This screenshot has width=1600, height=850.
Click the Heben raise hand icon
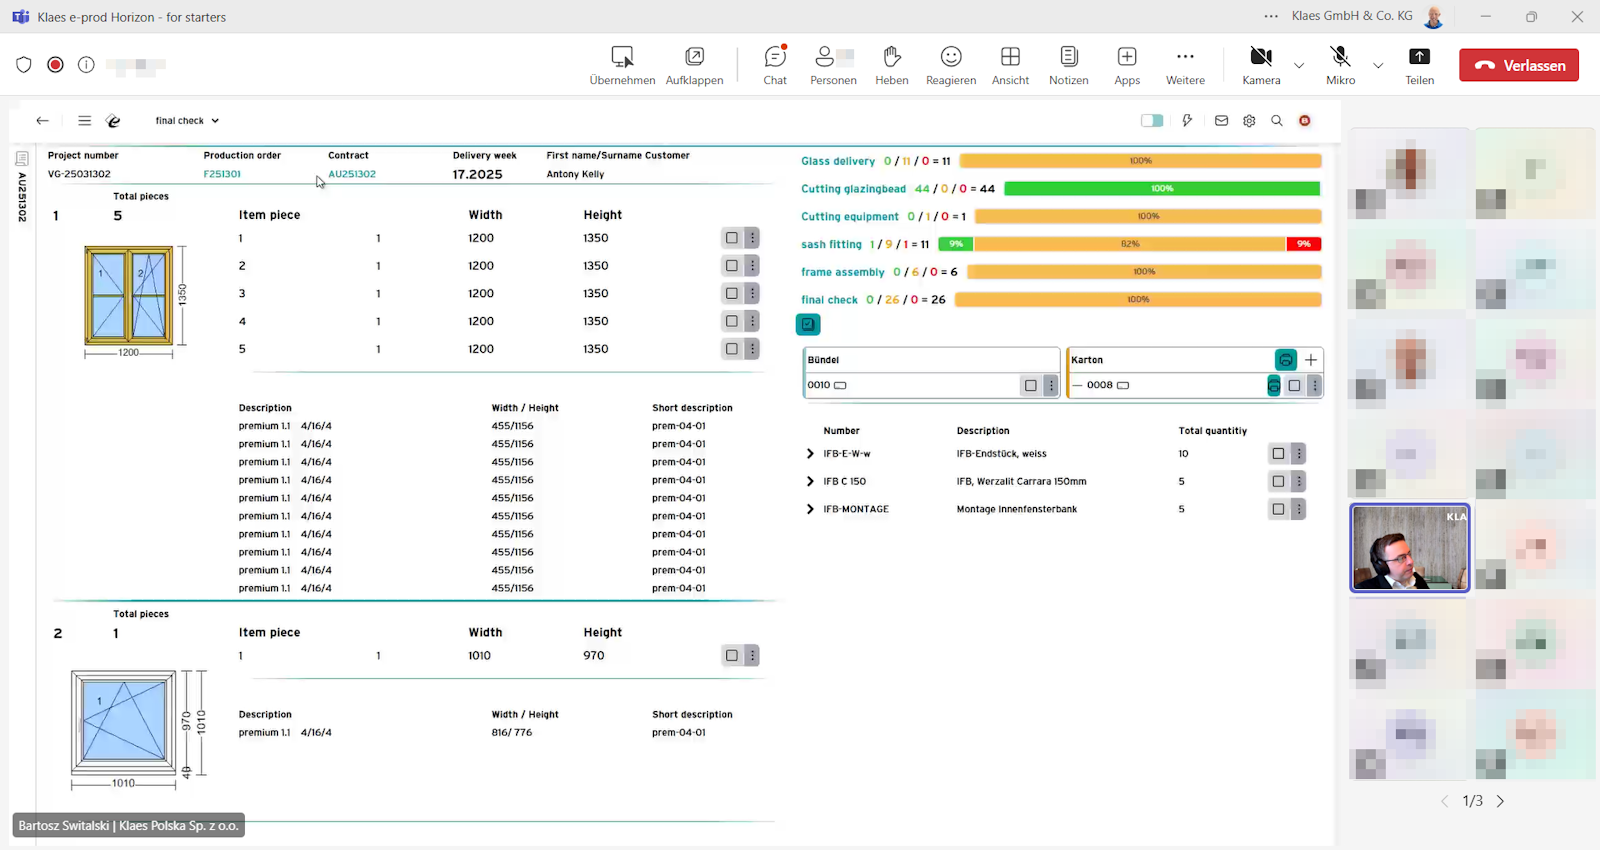coord(891,65)
